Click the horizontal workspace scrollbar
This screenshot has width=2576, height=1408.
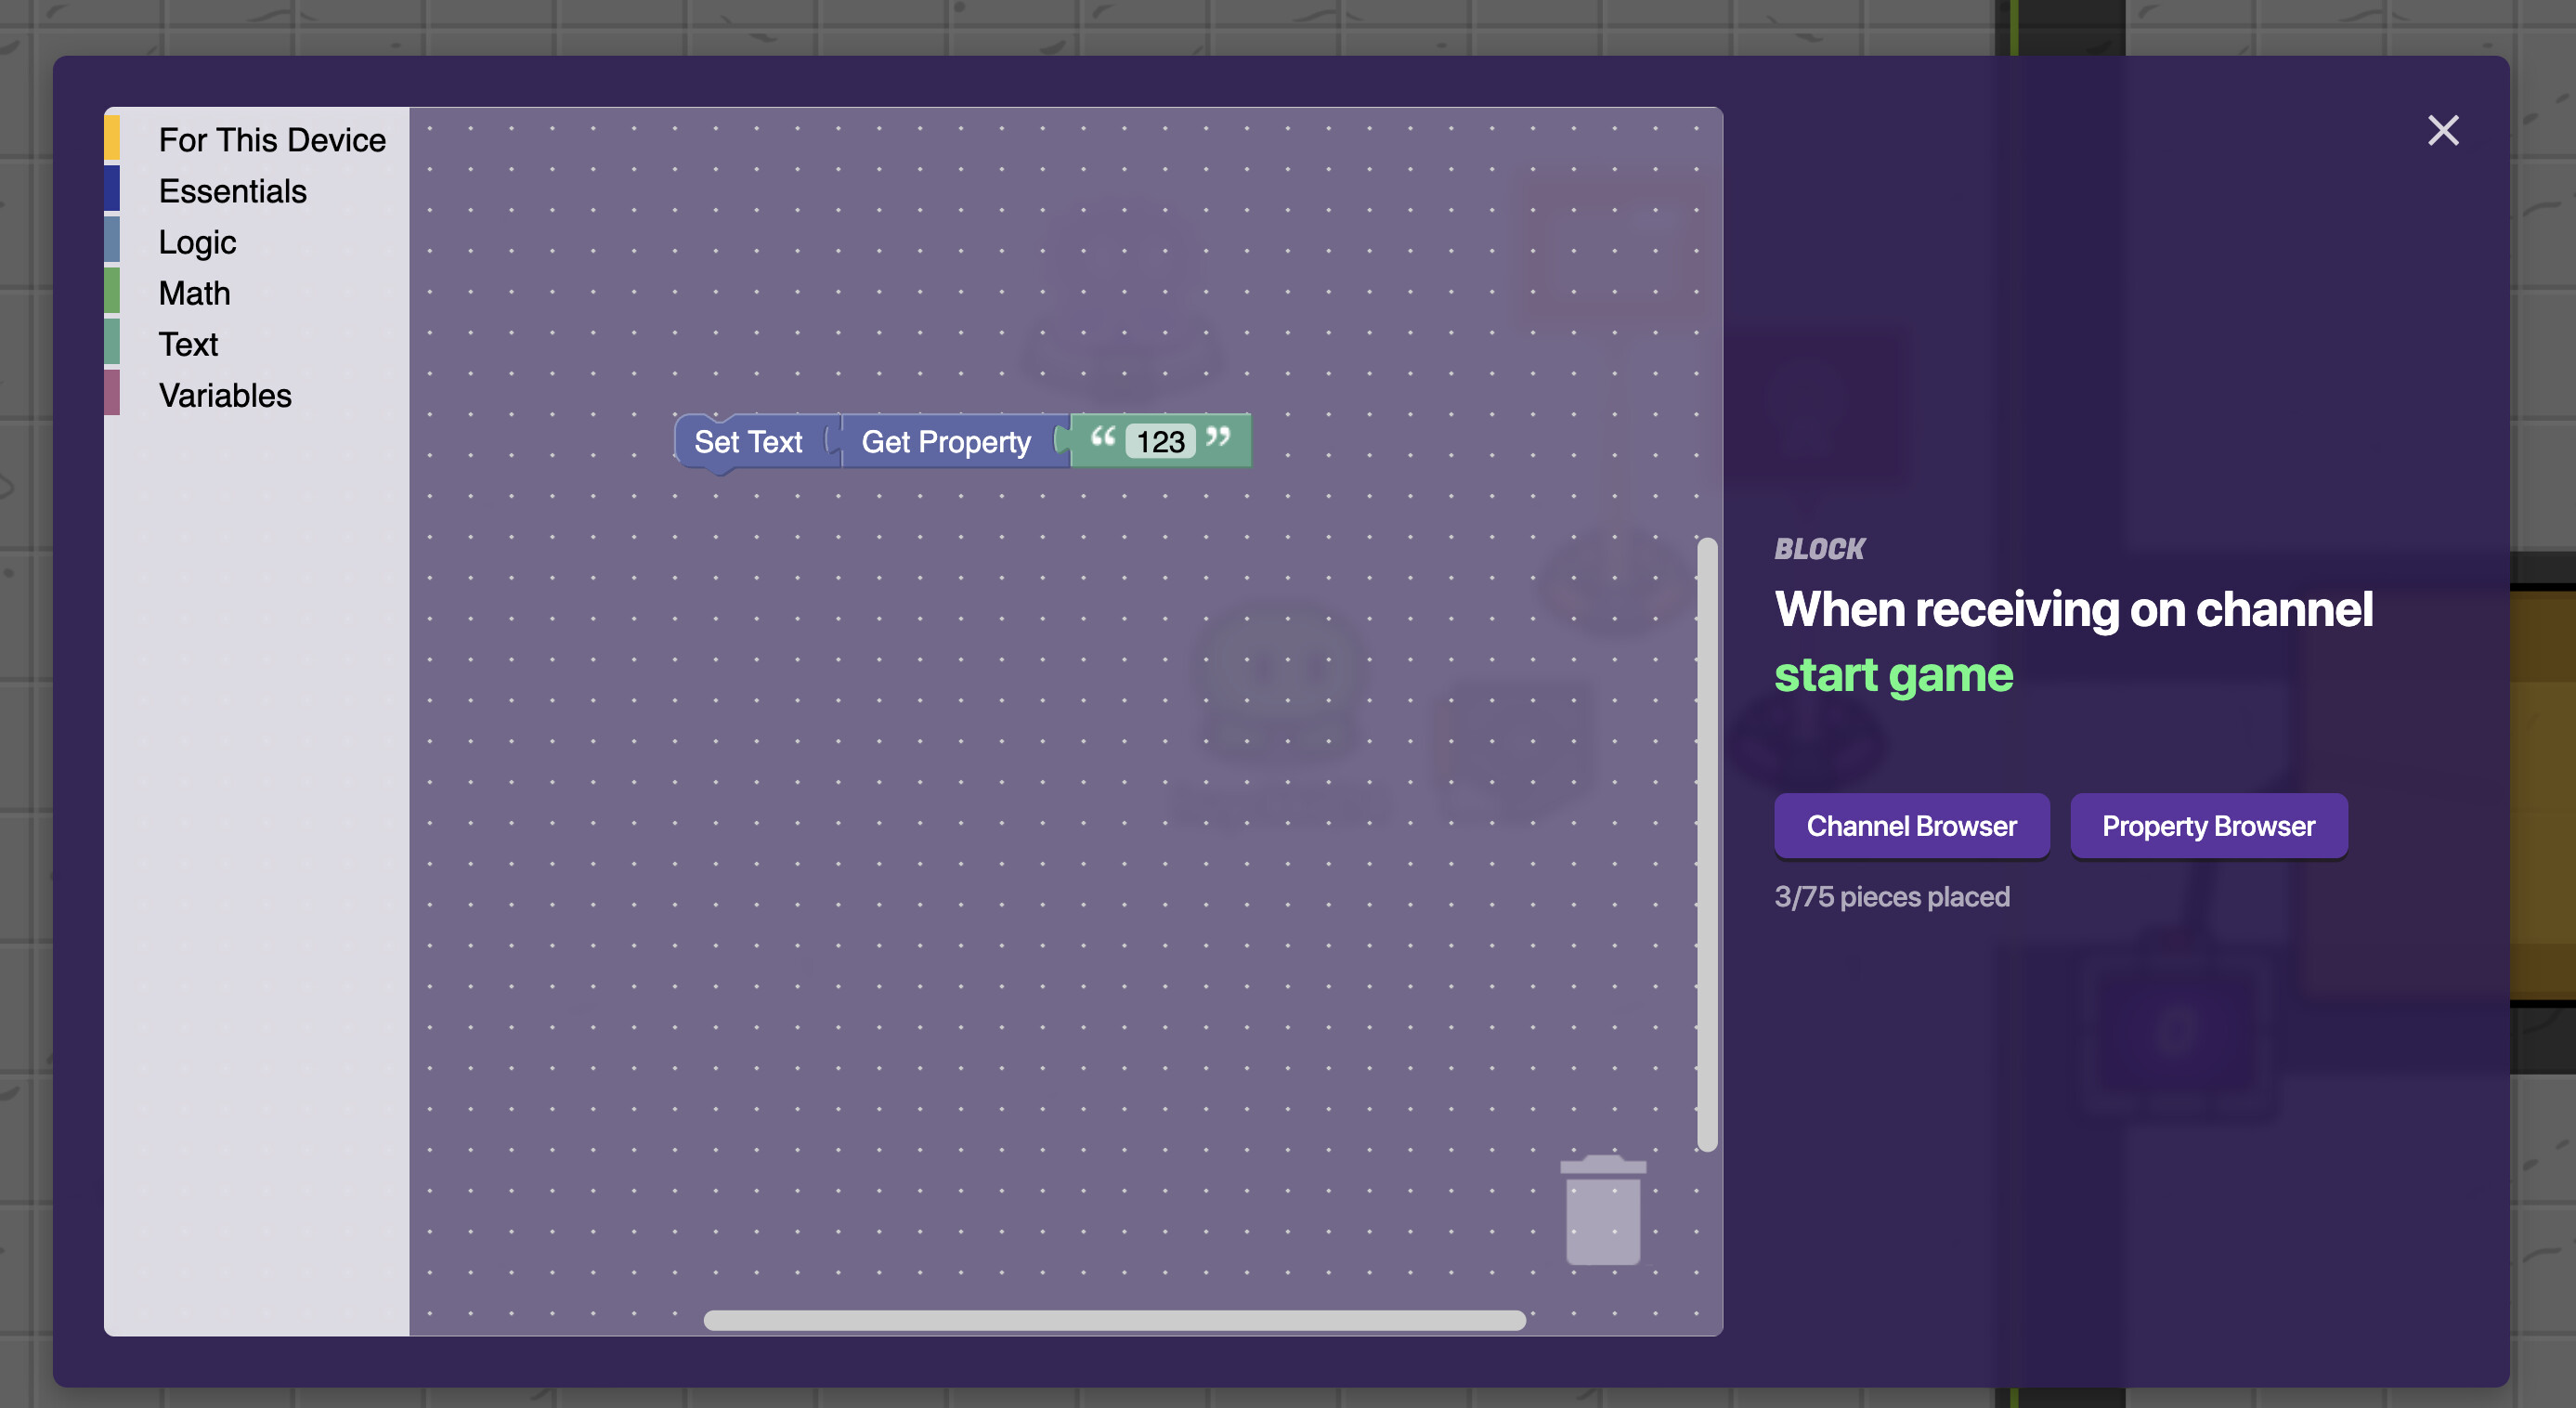(1114, 1320)
